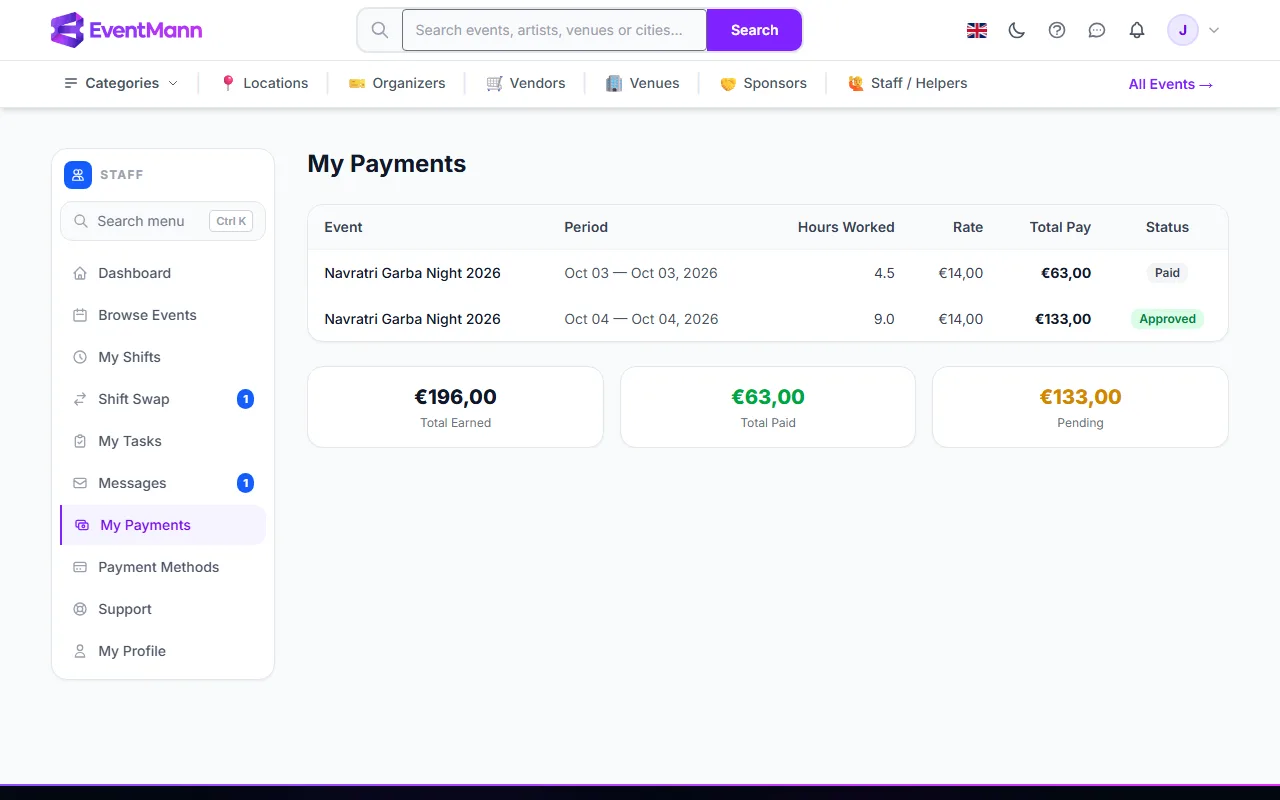Screen dimensions: 1280x800
Task: Click the €63,00 Total Paid card
Action: pyautogui.click(x=768, y=407)
